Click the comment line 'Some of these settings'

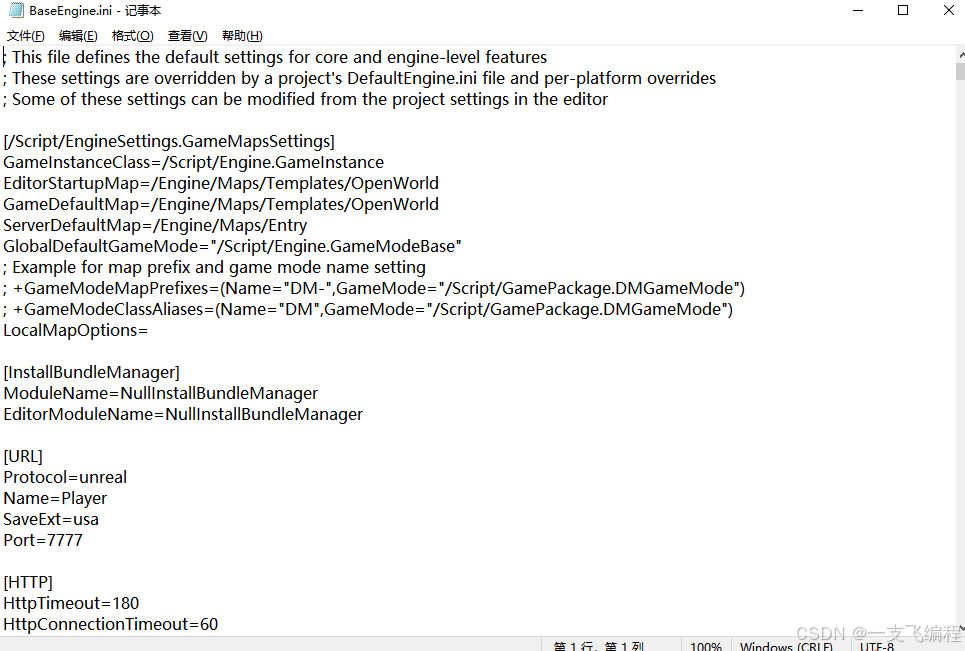306,99
